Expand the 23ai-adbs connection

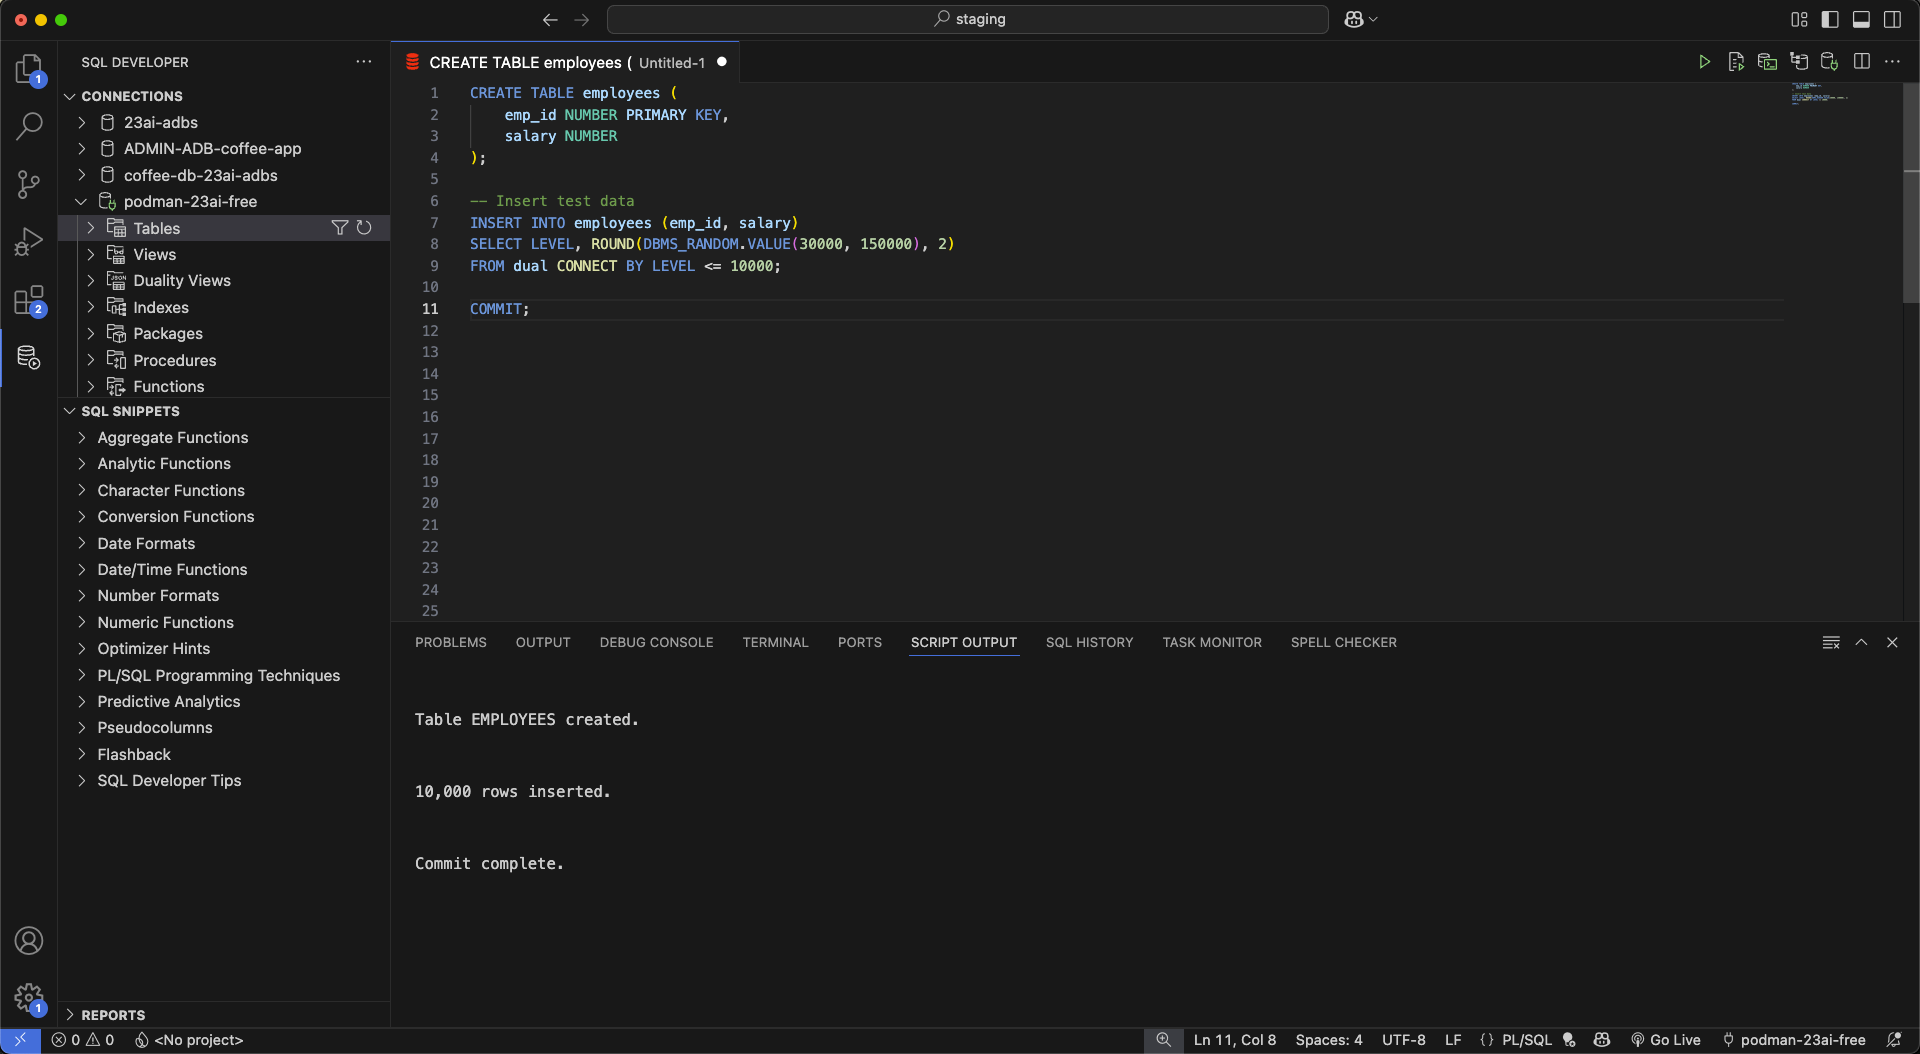click(82, 122)
